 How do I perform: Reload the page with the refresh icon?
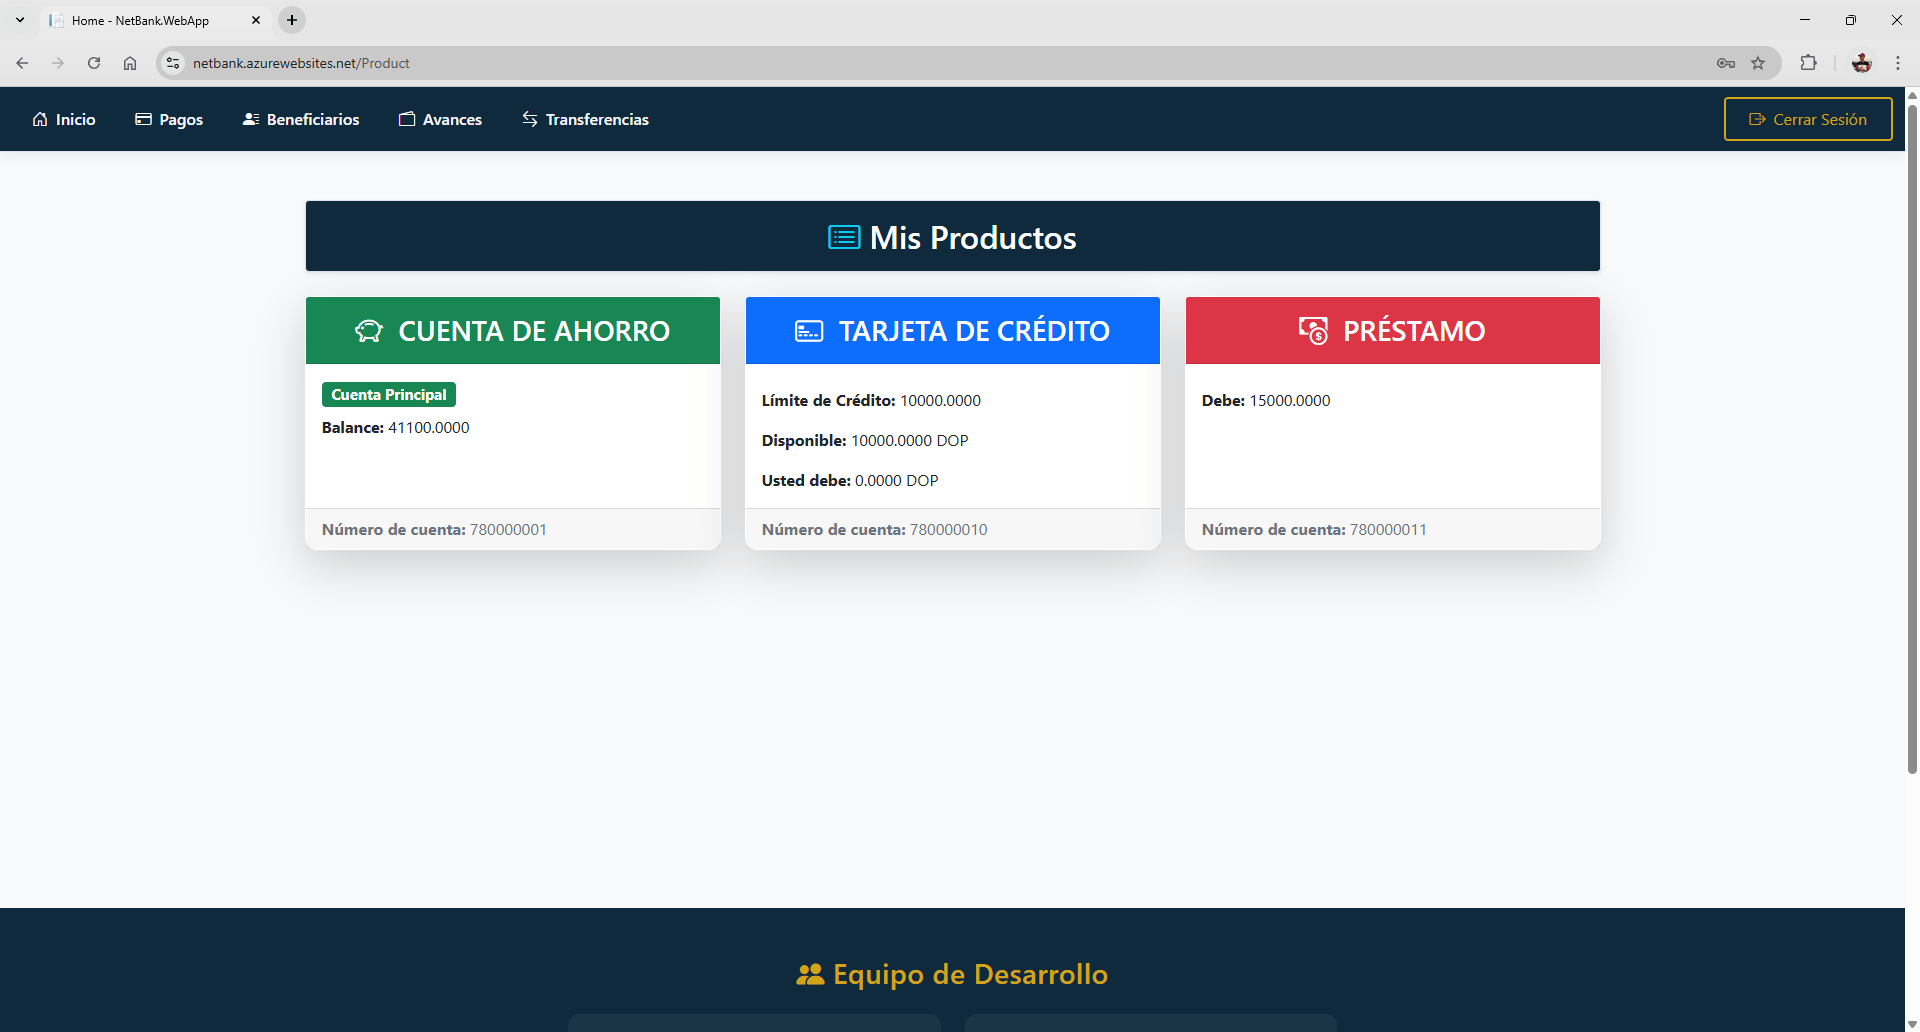(94, 63)
